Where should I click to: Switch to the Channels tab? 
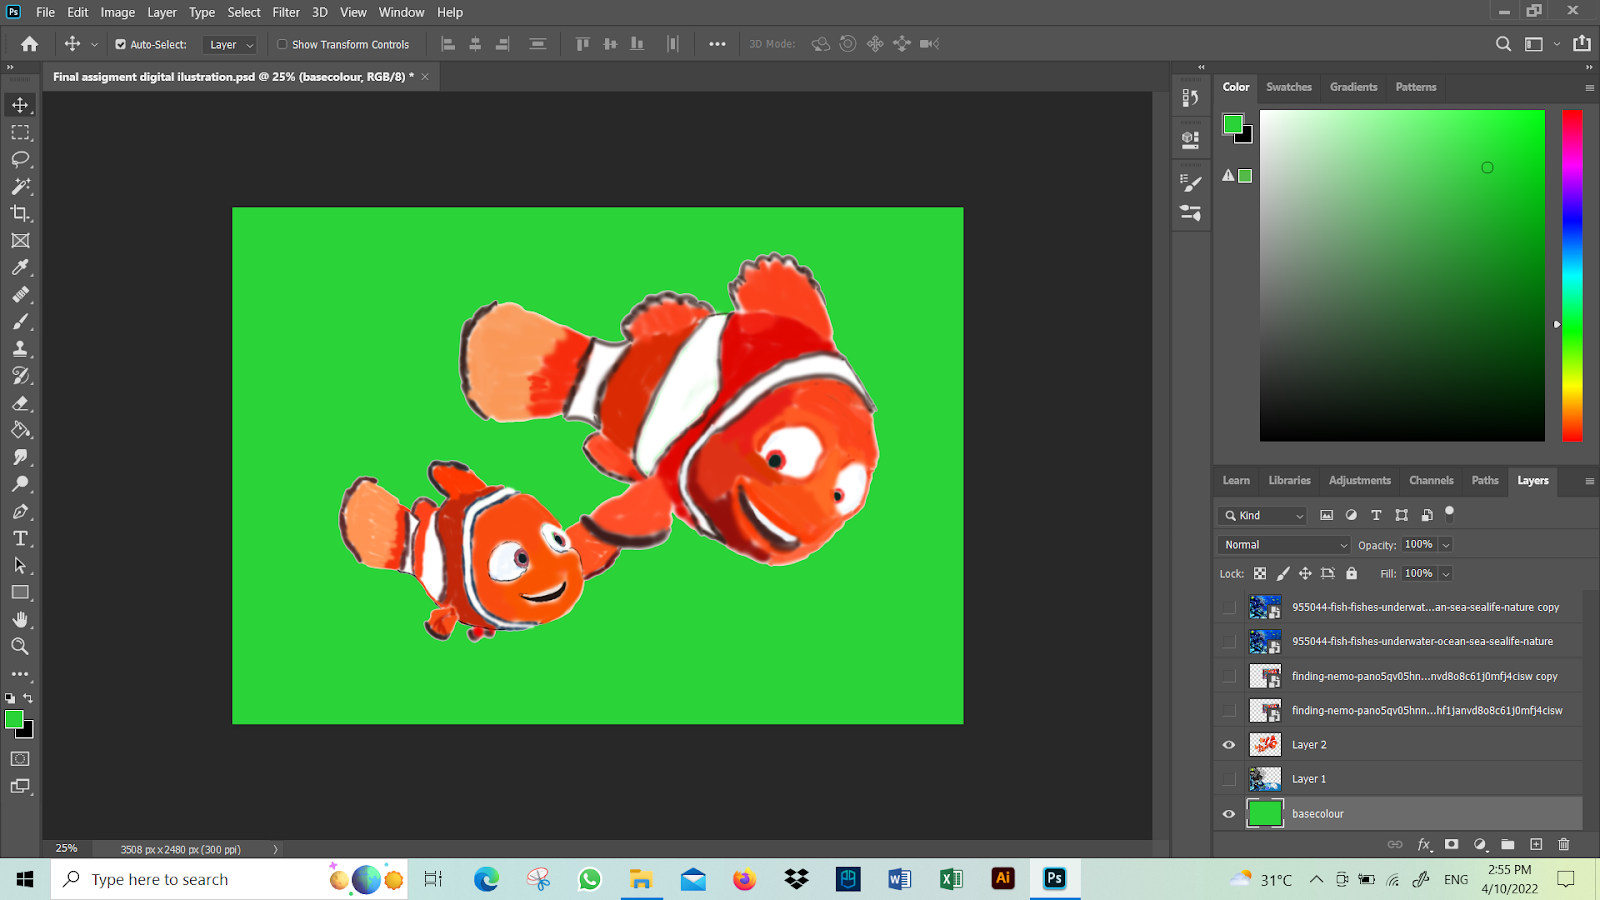coord(1431,480)
